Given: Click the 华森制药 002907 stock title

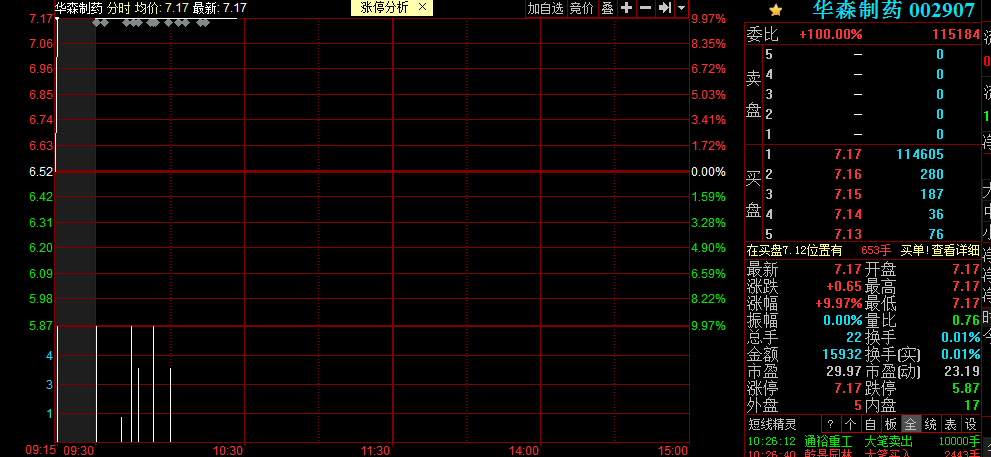Looking at the screenshot, I should tap(894, 10).
